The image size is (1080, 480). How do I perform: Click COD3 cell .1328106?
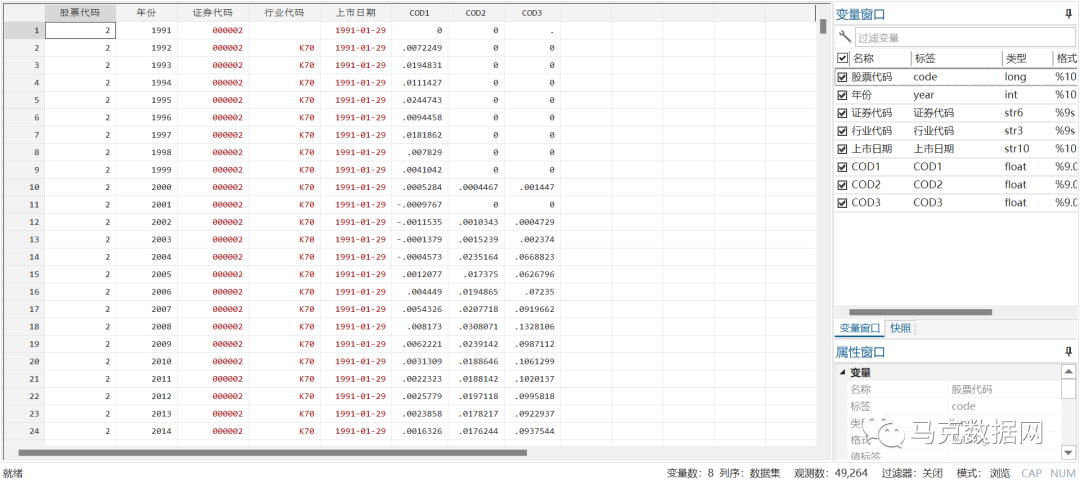531,326
